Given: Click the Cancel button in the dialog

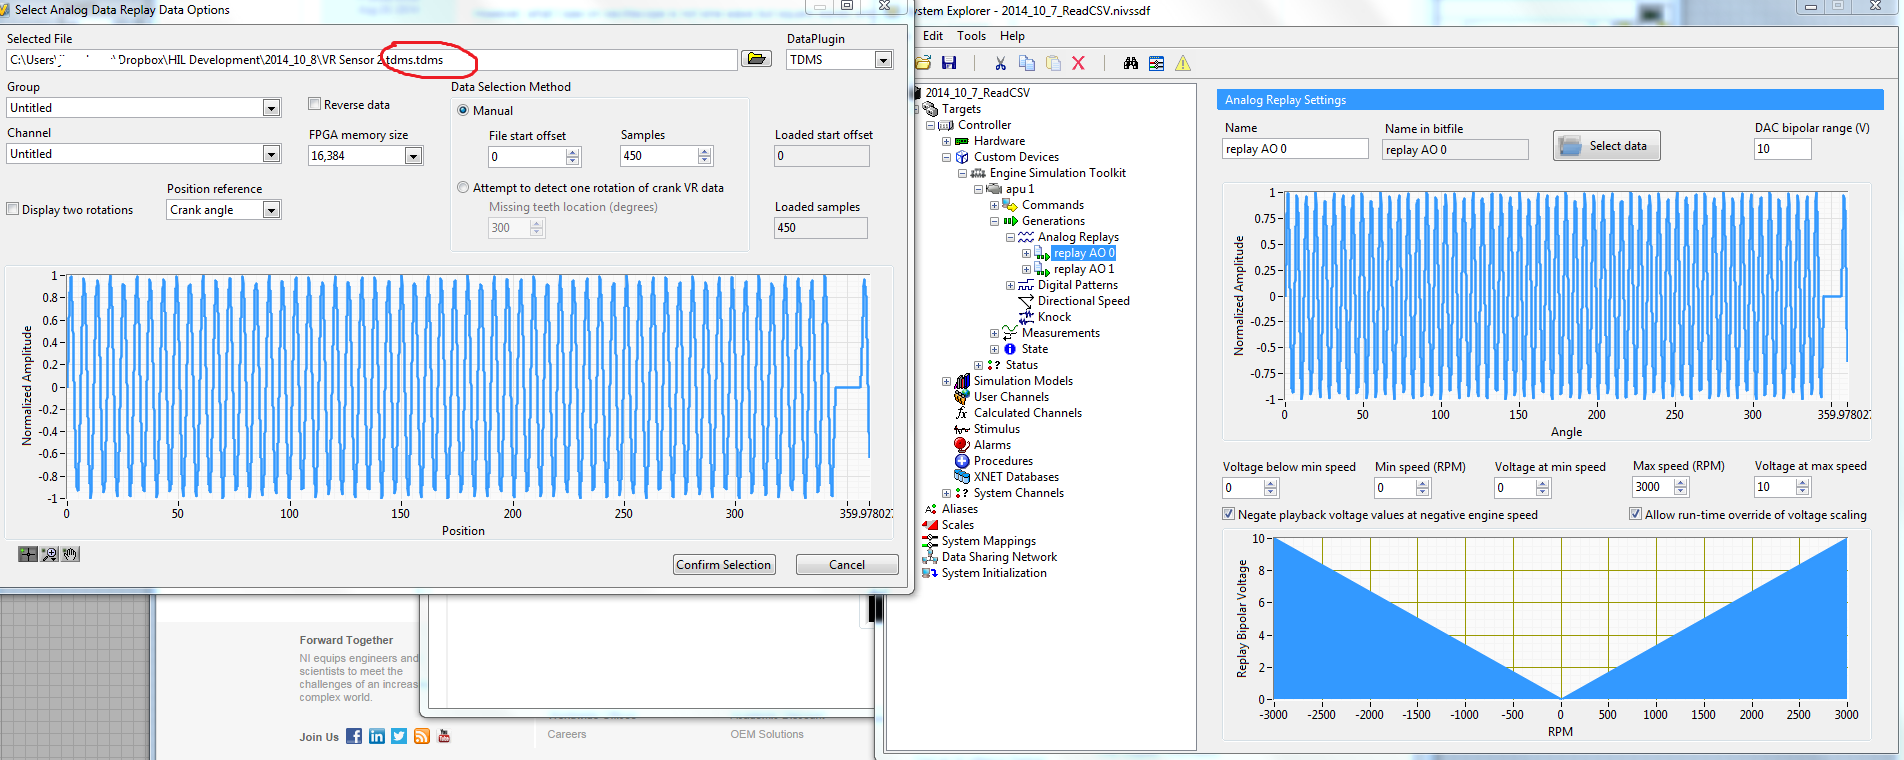Looking at the screenshot, I should tap(847, 565).
